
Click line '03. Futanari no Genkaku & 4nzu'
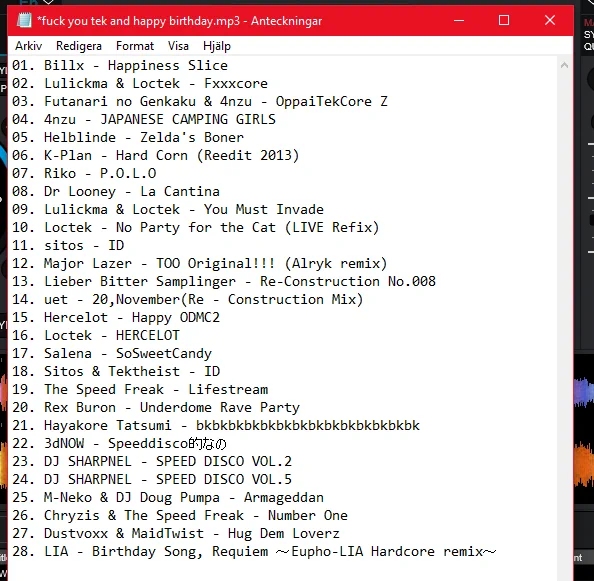click(x=200, y=102)
